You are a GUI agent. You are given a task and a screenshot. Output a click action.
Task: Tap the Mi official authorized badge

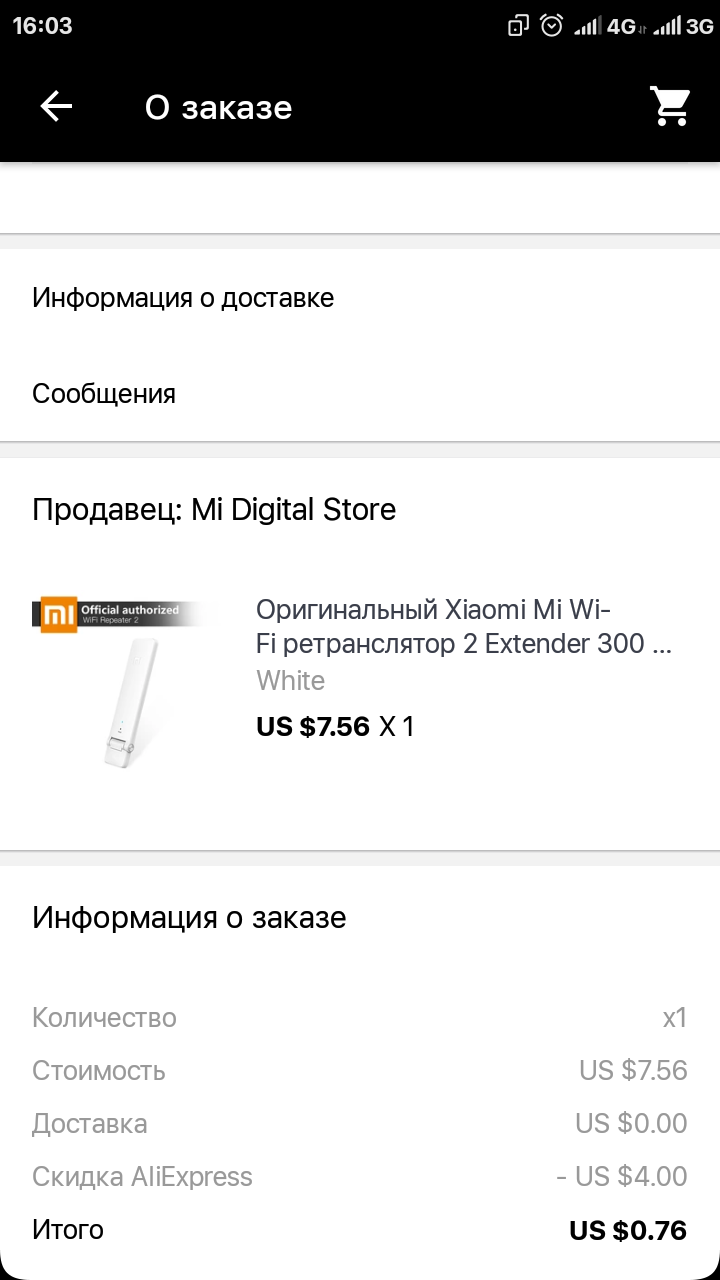(120, 614)
